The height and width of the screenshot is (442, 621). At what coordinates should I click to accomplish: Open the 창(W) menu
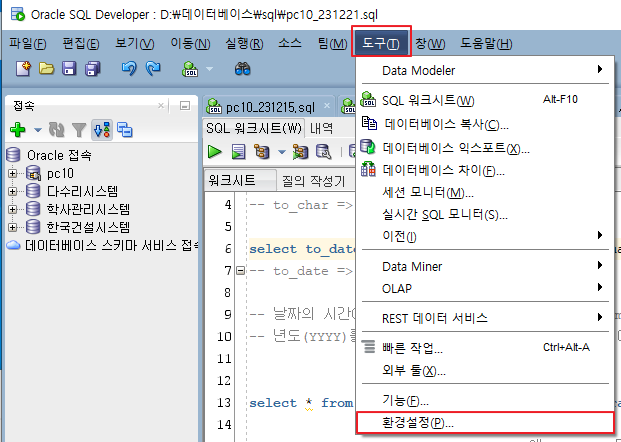(430, 43)
